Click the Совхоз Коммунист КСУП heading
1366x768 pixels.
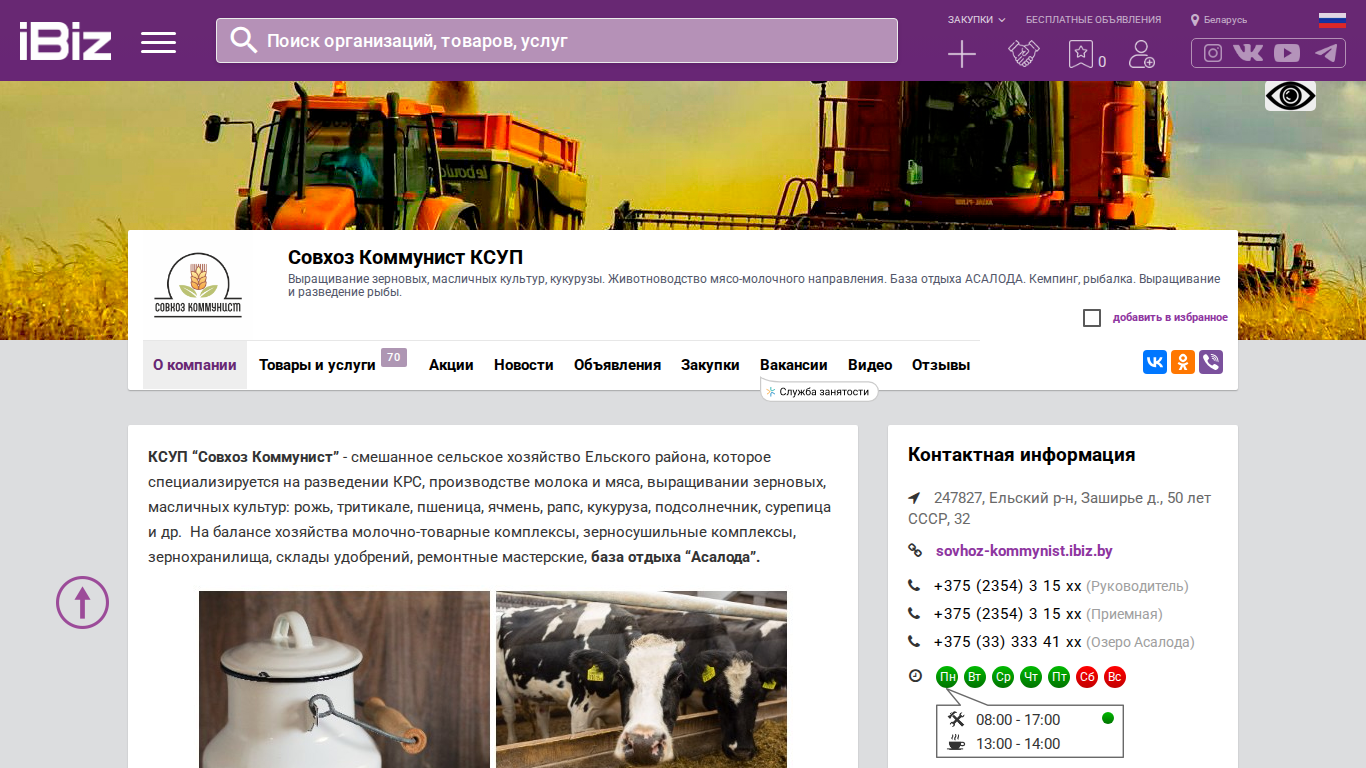[405, 258]
